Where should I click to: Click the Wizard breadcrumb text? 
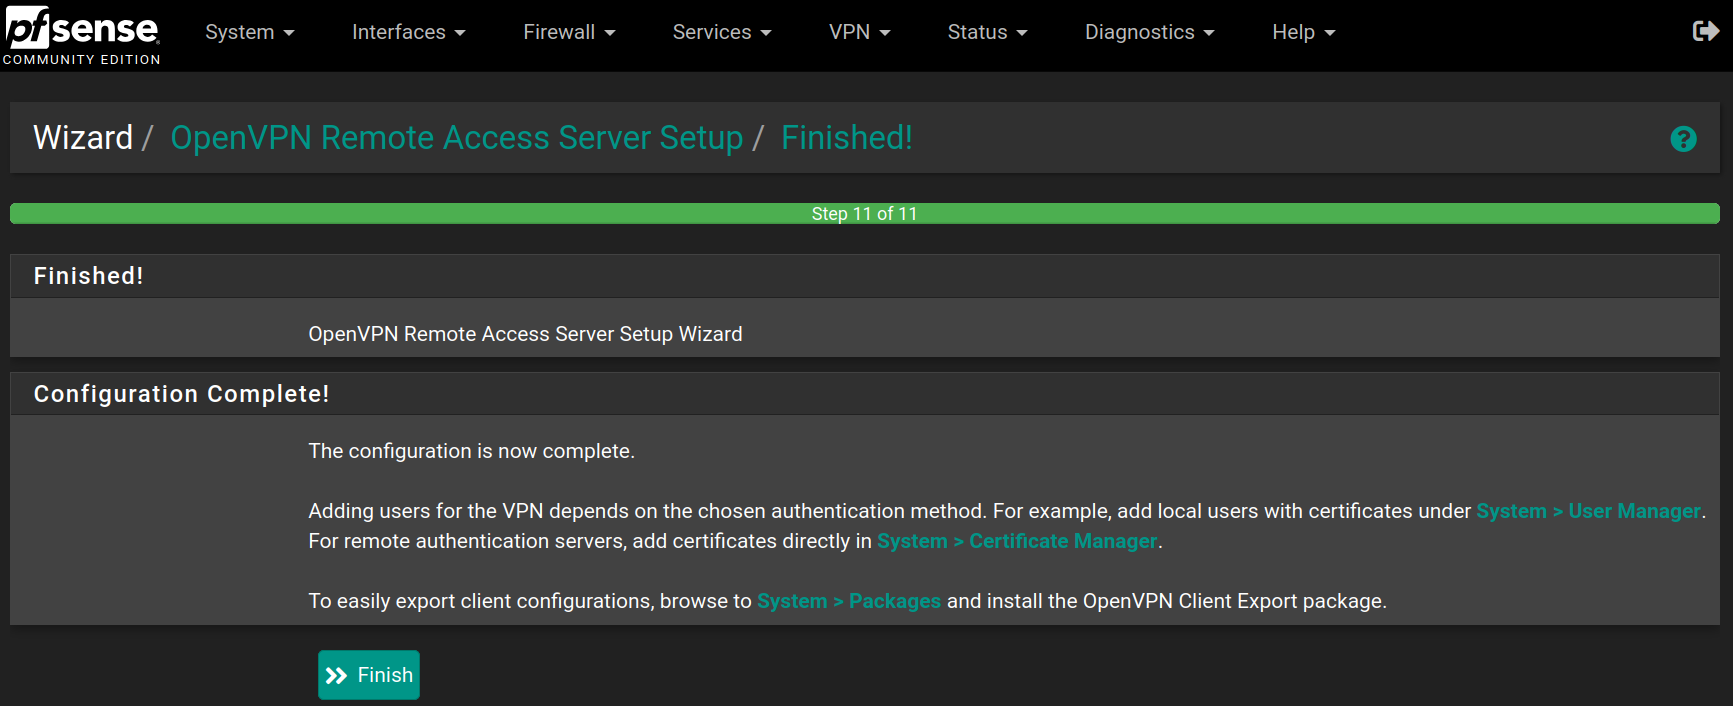(83, 138)
